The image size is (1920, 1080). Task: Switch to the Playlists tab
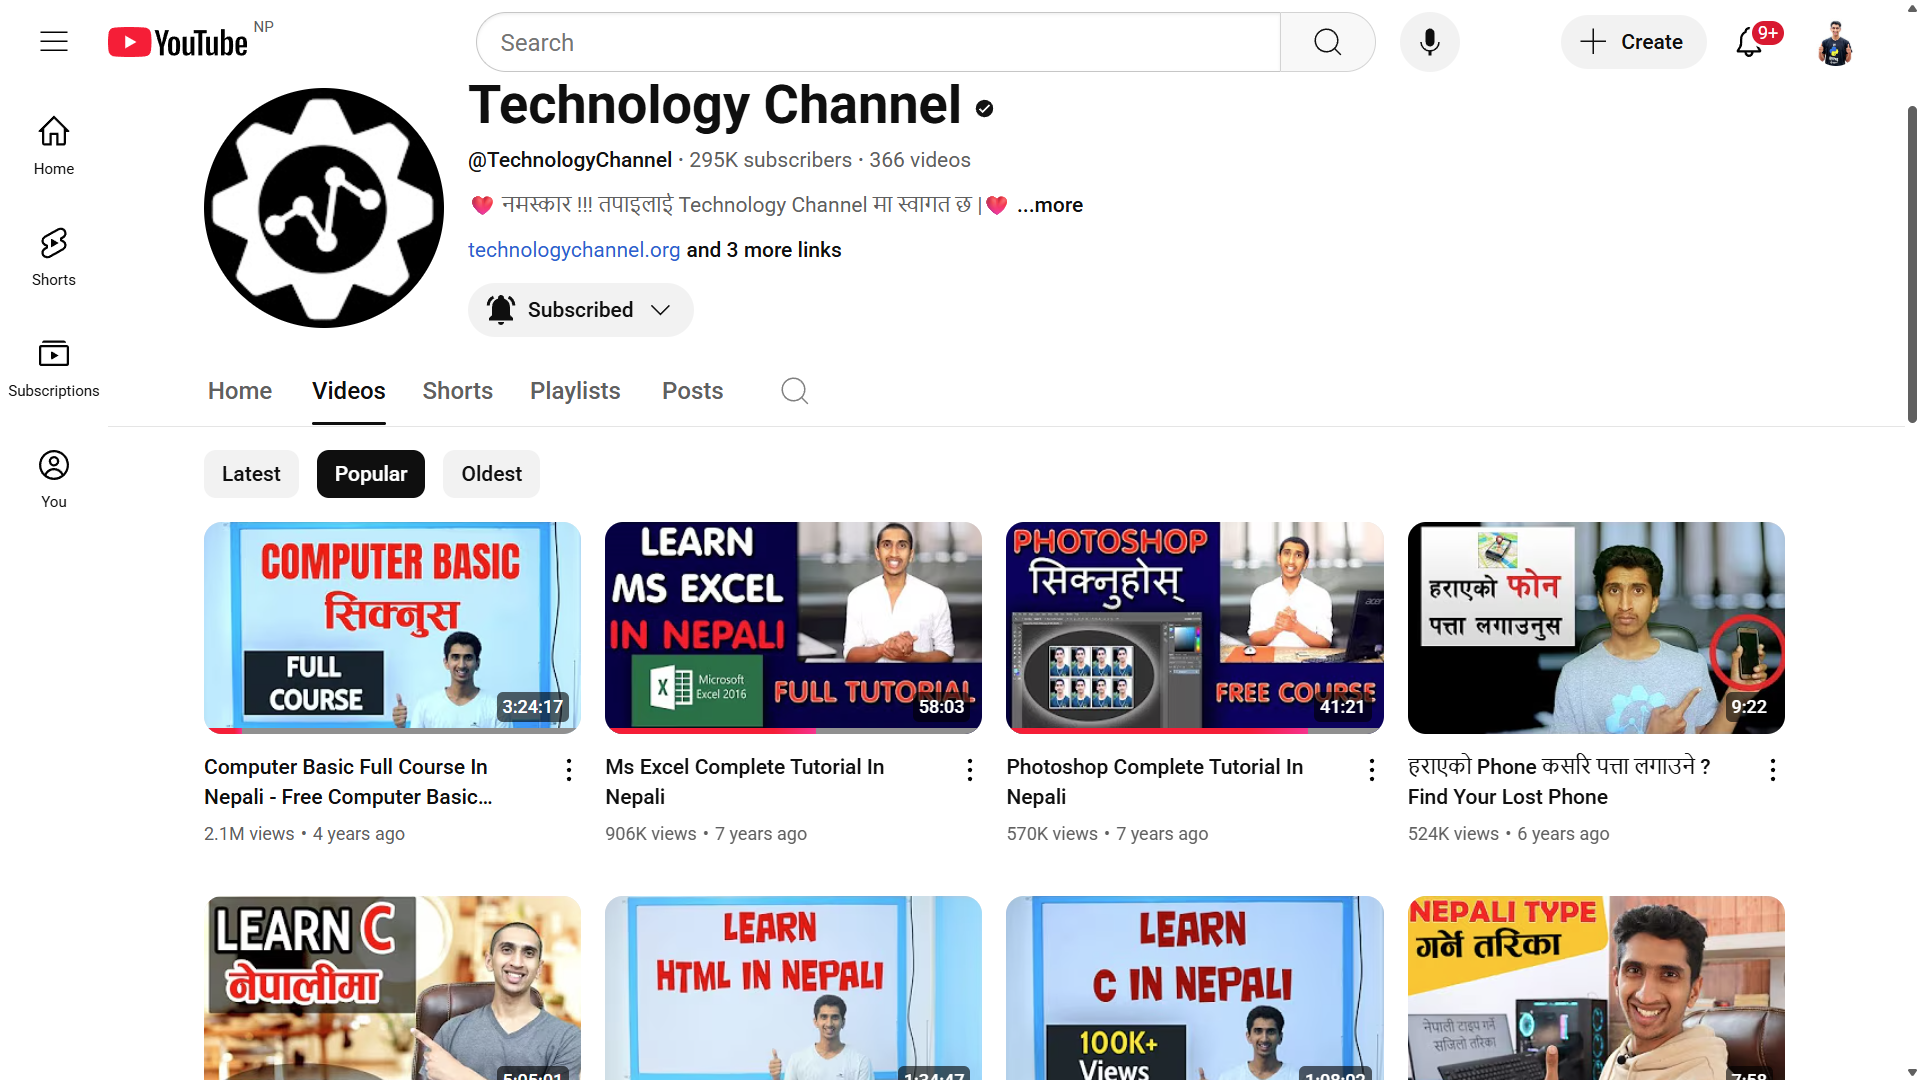click(574, 390)
